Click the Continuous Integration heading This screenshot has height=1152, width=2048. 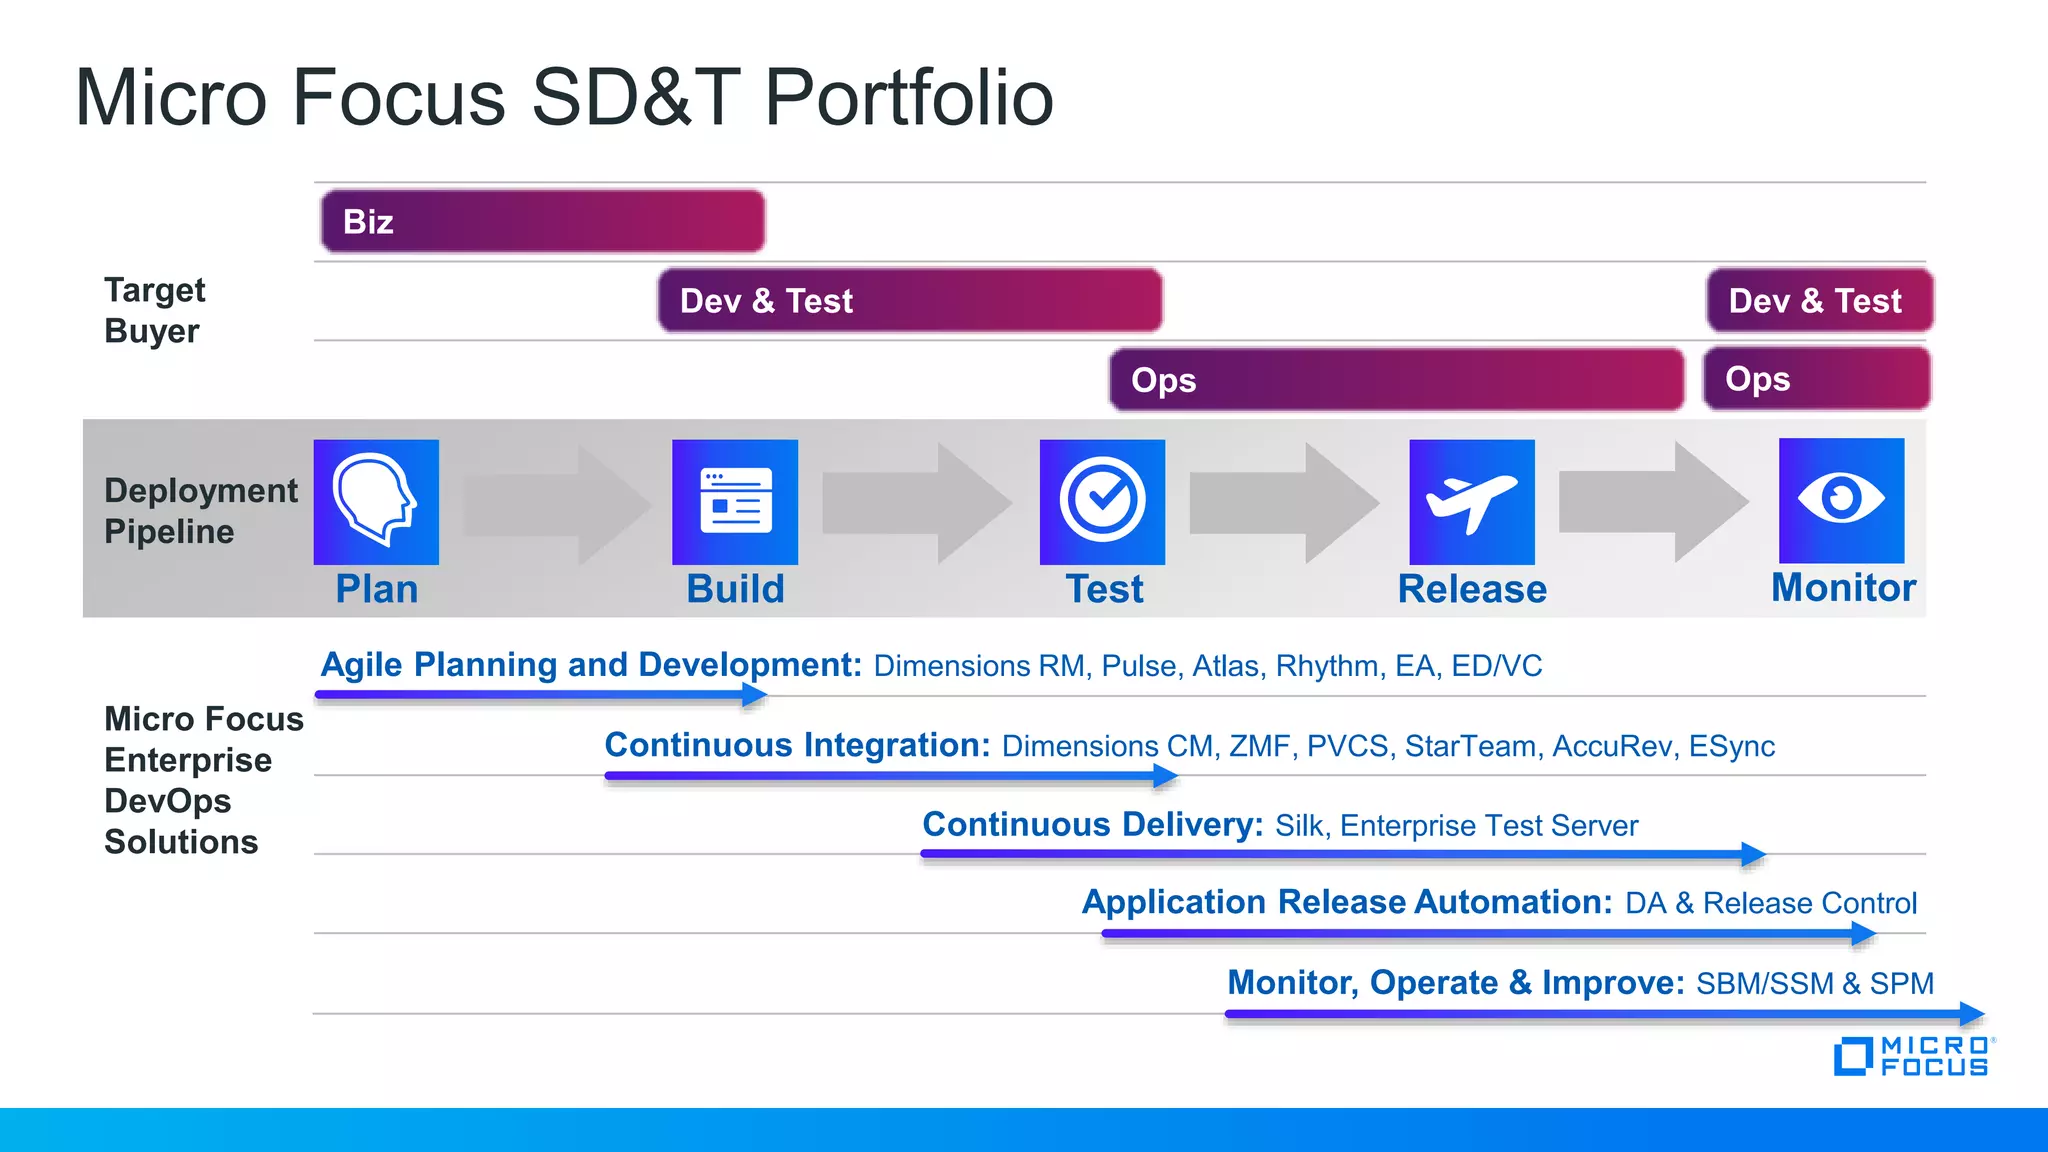797,745
